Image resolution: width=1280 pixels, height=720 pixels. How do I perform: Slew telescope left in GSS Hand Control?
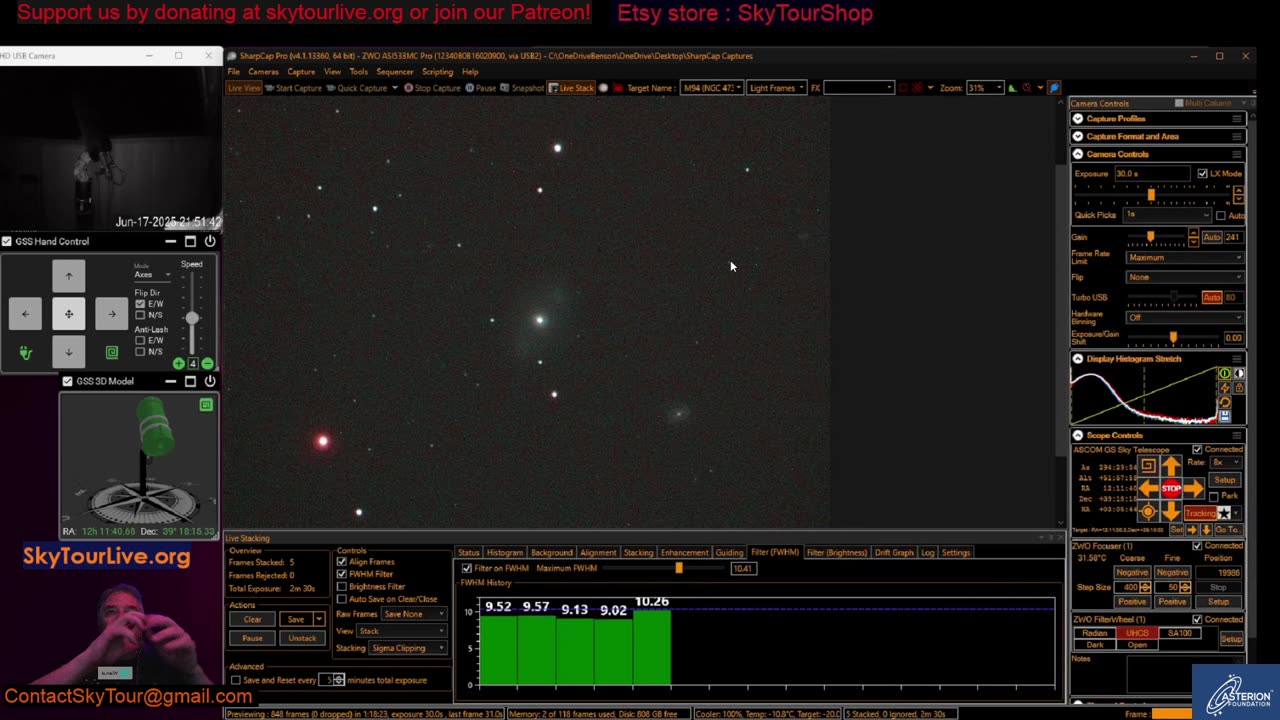(25, 314)
